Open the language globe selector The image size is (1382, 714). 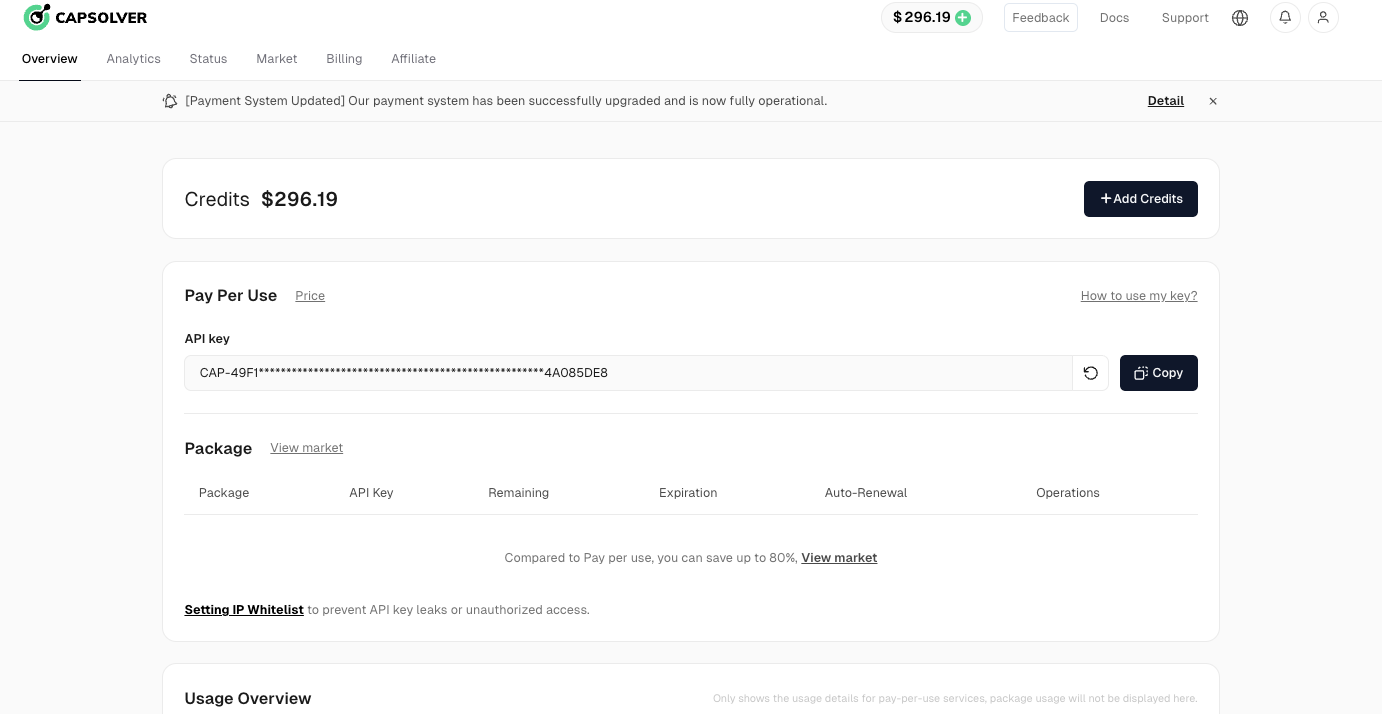click(x=1240, y=18)
